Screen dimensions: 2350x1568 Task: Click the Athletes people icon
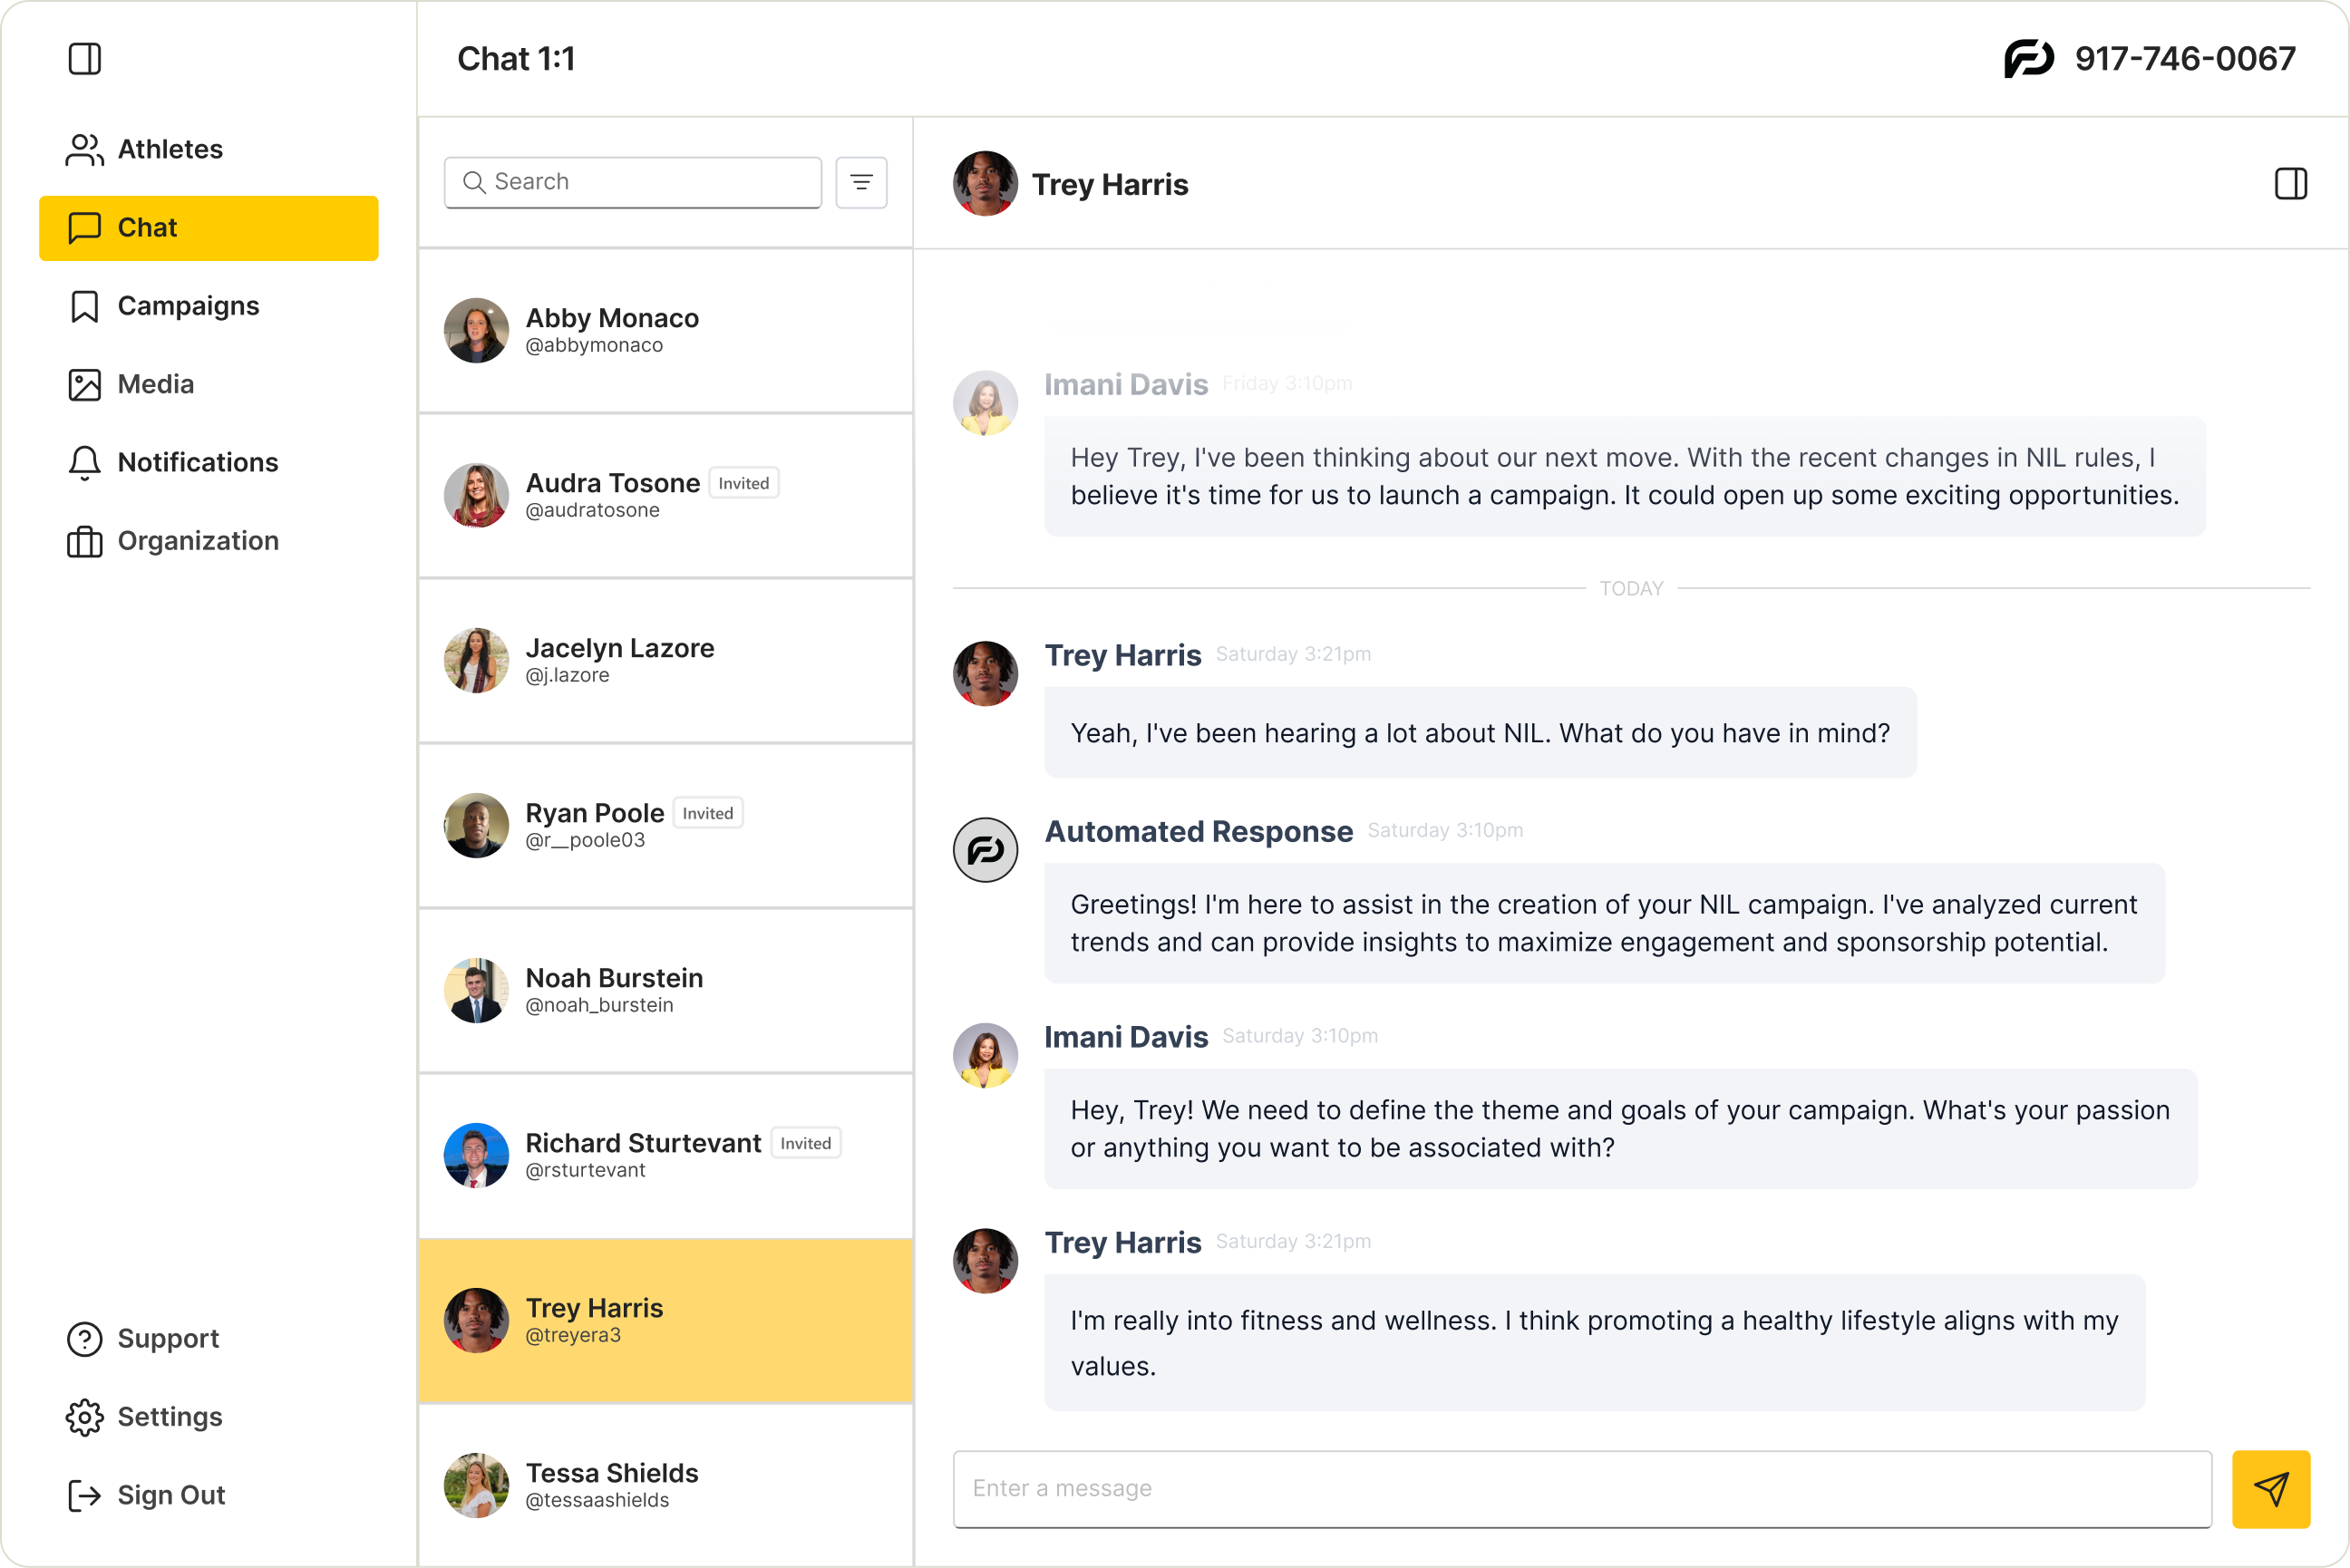pos(85,149)
